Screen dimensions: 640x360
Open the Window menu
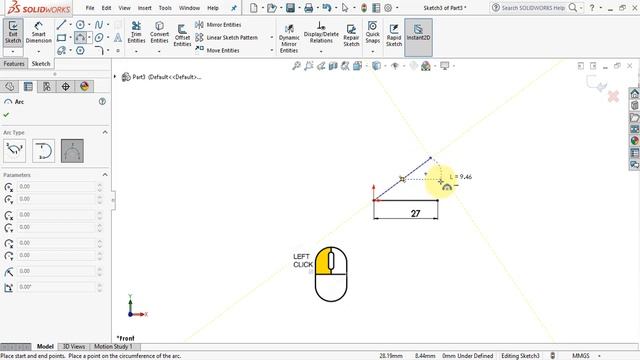189,8
